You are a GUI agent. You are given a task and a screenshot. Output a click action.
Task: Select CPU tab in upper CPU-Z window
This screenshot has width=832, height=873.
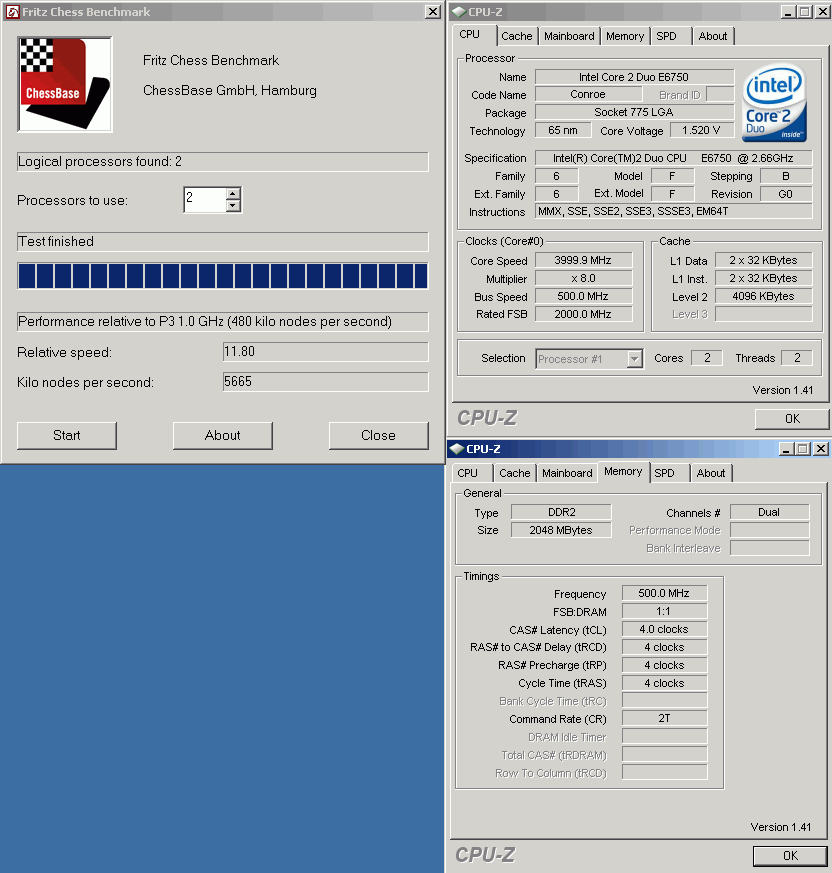click(x=473, y=35)
